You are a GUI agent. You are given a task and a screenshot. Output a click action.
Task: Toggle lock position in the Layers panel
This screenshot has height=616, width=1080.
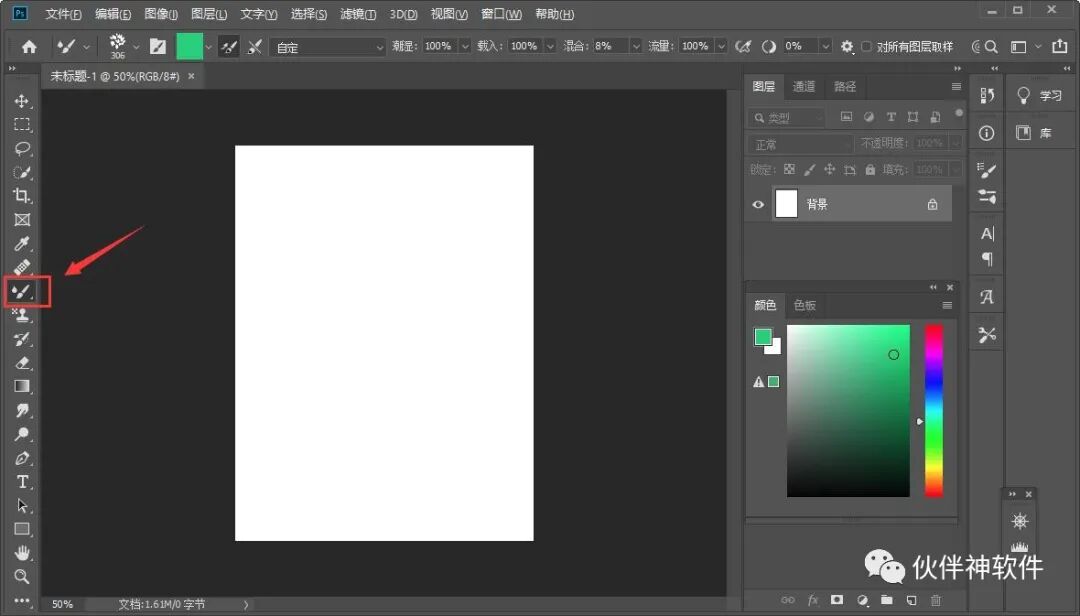tap(829, 170)
